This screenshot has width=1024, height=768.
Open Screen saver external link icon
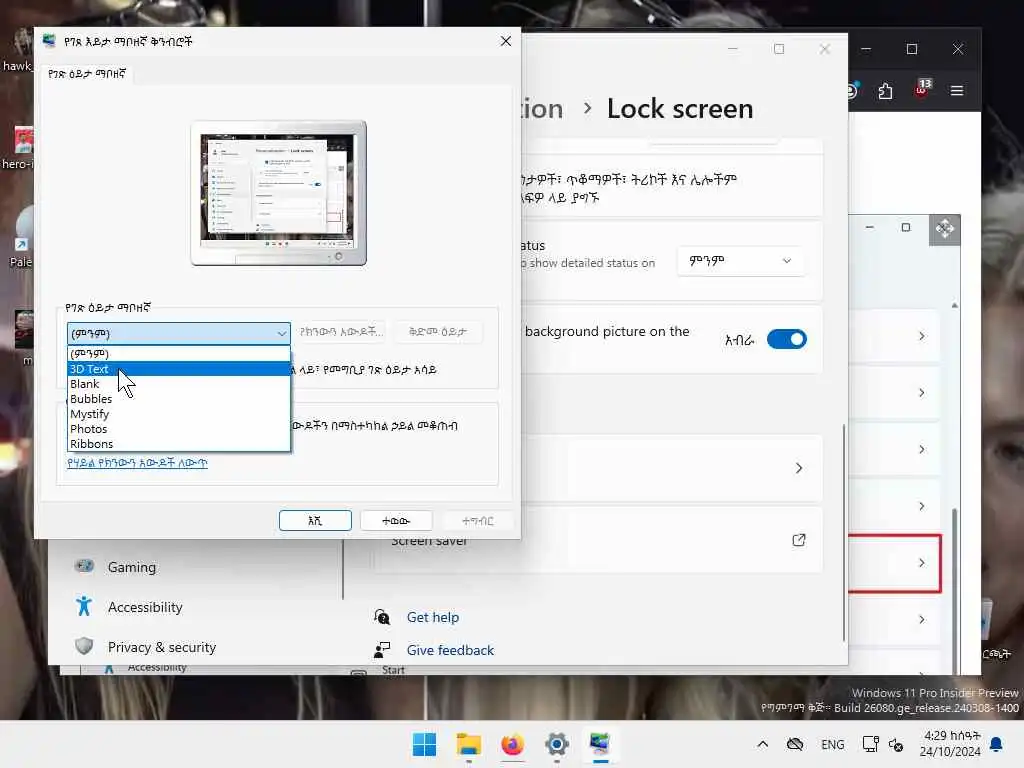[799, 540]
